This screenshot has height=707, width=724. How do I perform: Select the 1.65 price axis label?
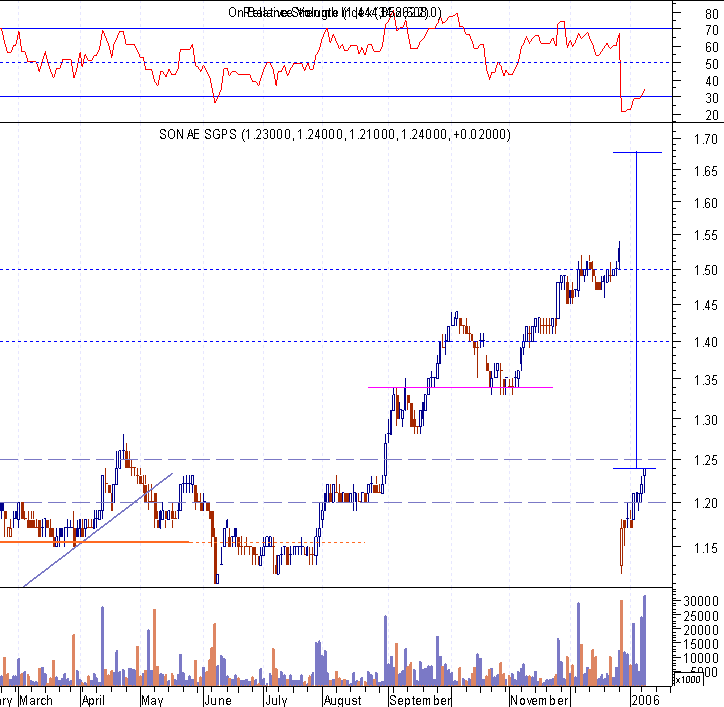point(706,171)
